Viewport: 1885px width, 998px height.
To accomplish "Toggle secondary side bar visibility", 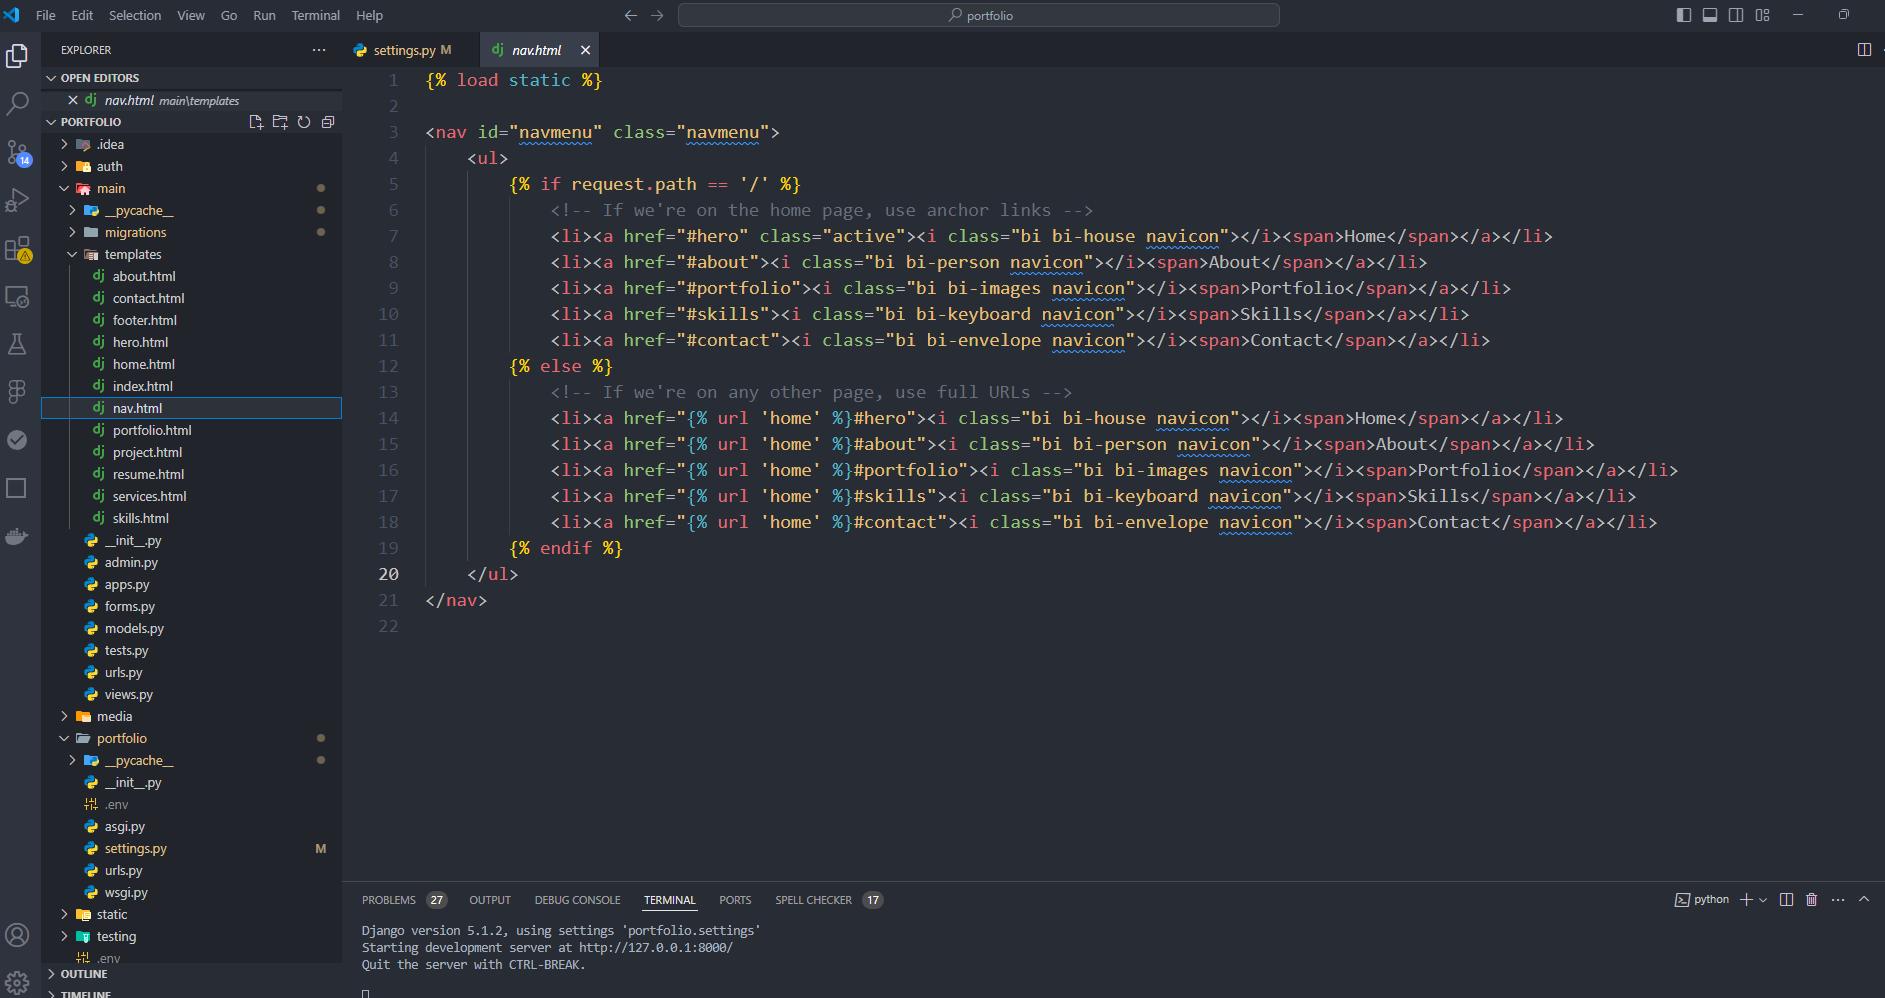I will click(1736, 15).
